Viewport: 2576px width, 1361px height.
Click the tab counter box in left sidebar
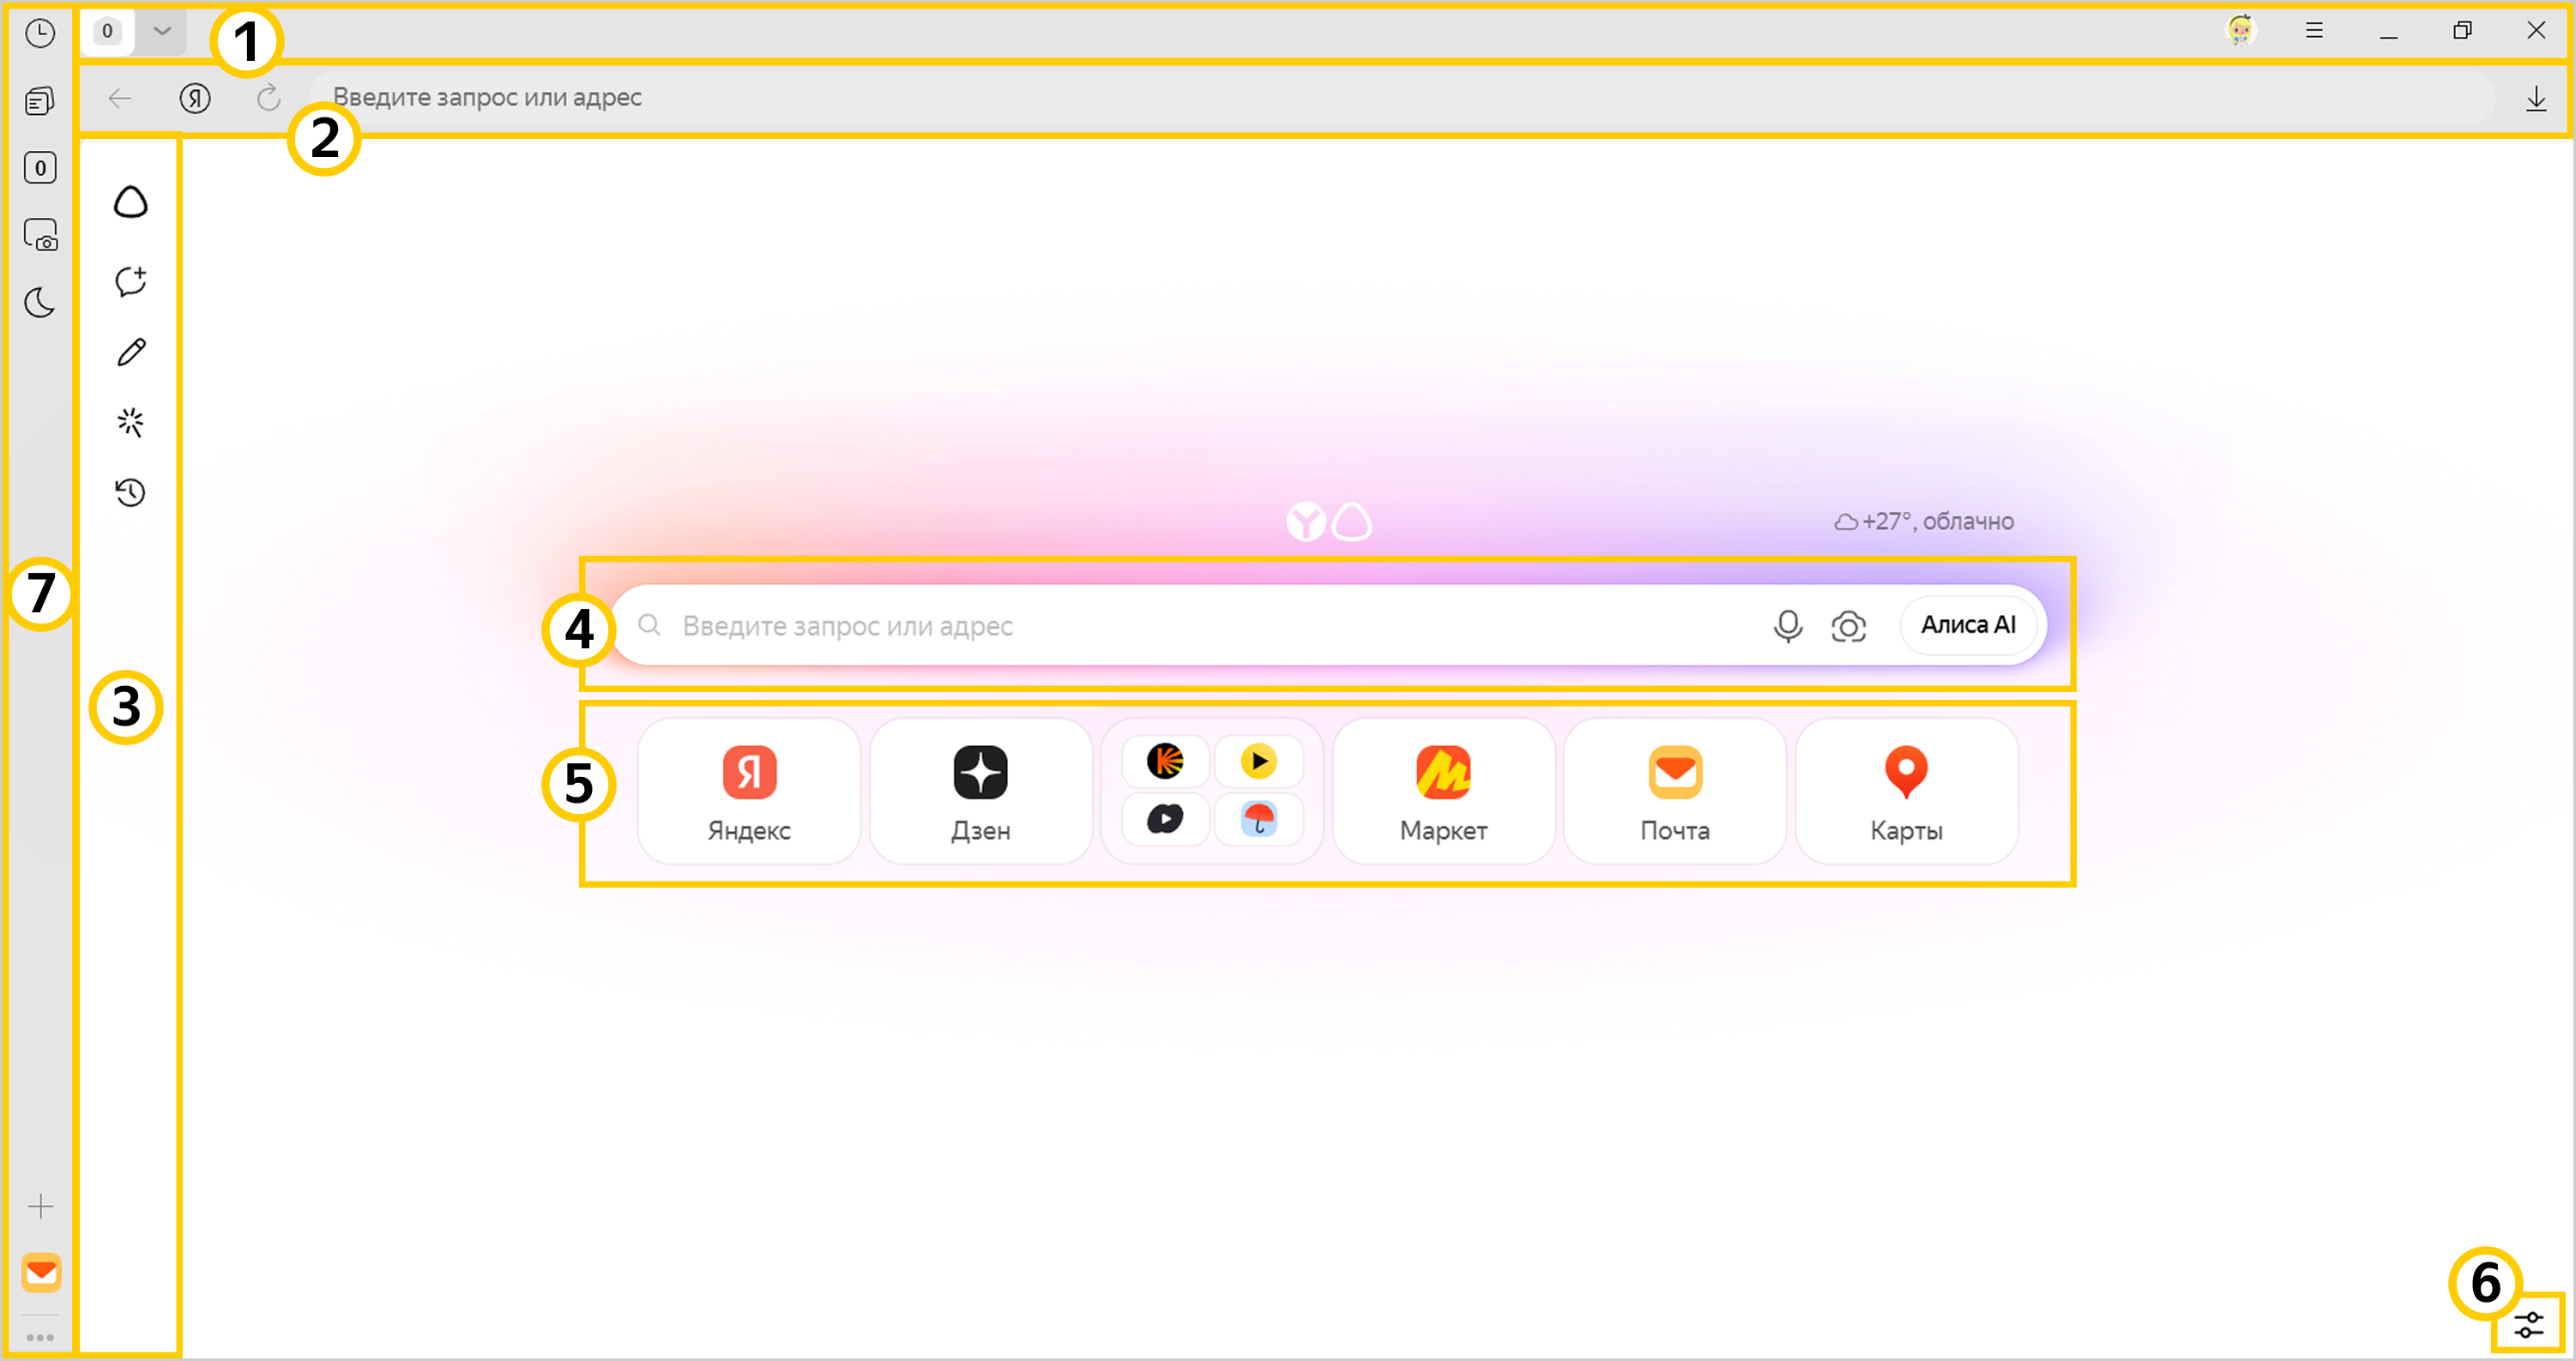(40, 168)
